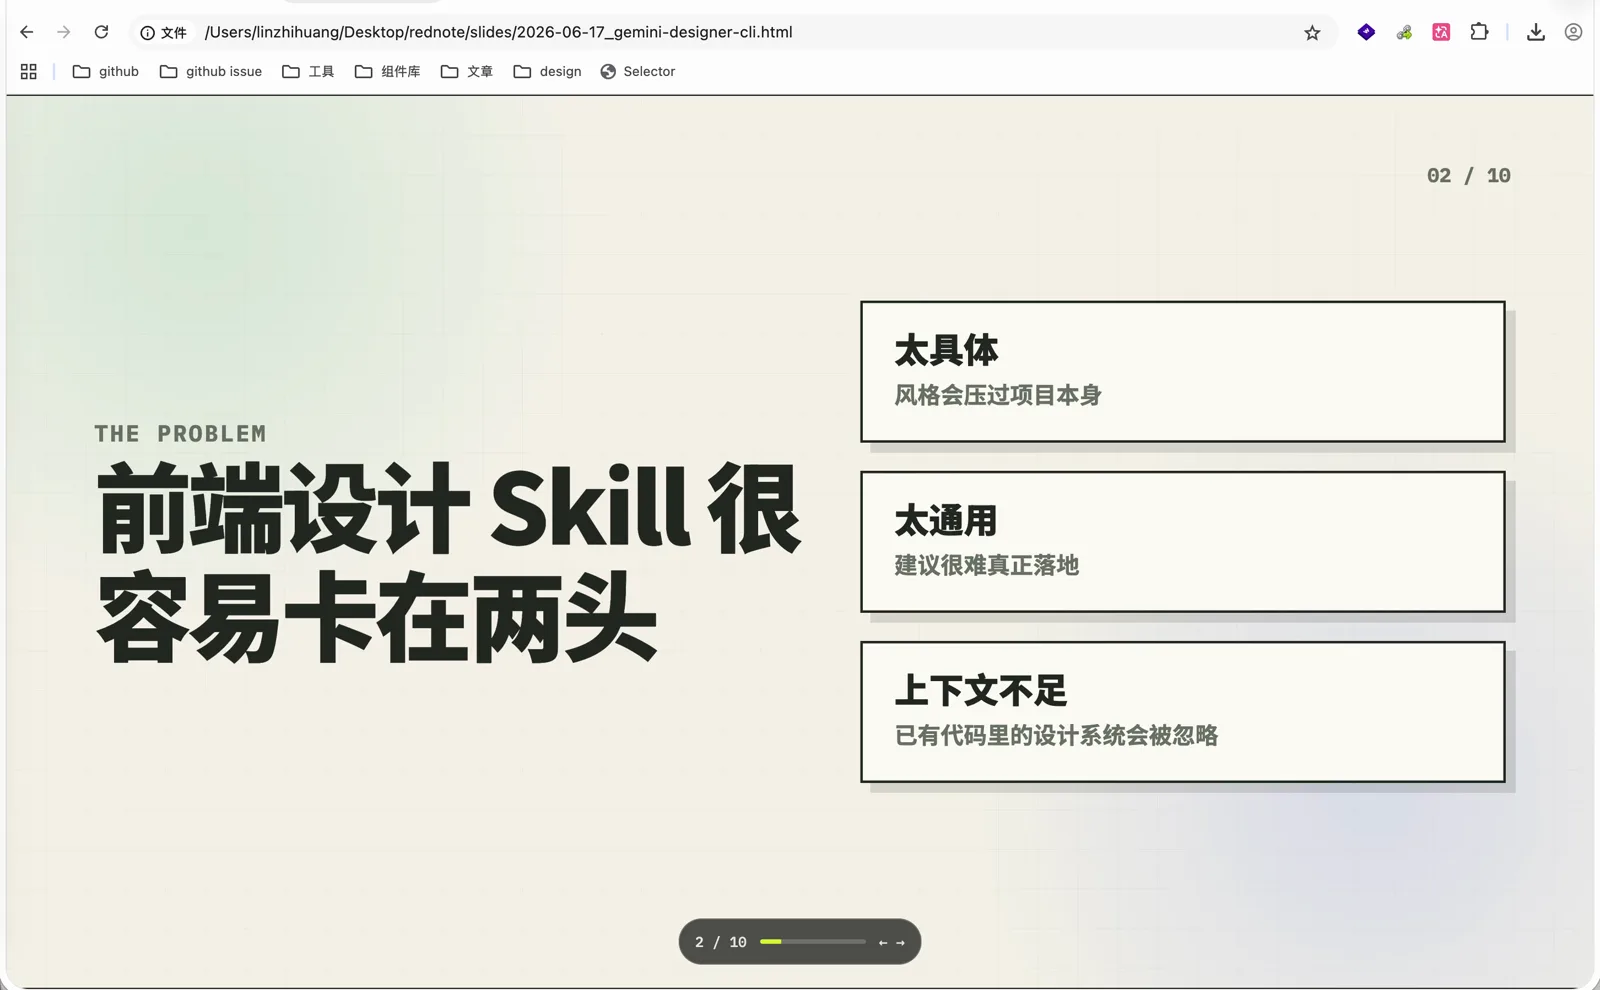Click the 已有代码里的设计系统会被忽略 subtitle
Screen dimensions: 1600x990
pos(1056,735)
